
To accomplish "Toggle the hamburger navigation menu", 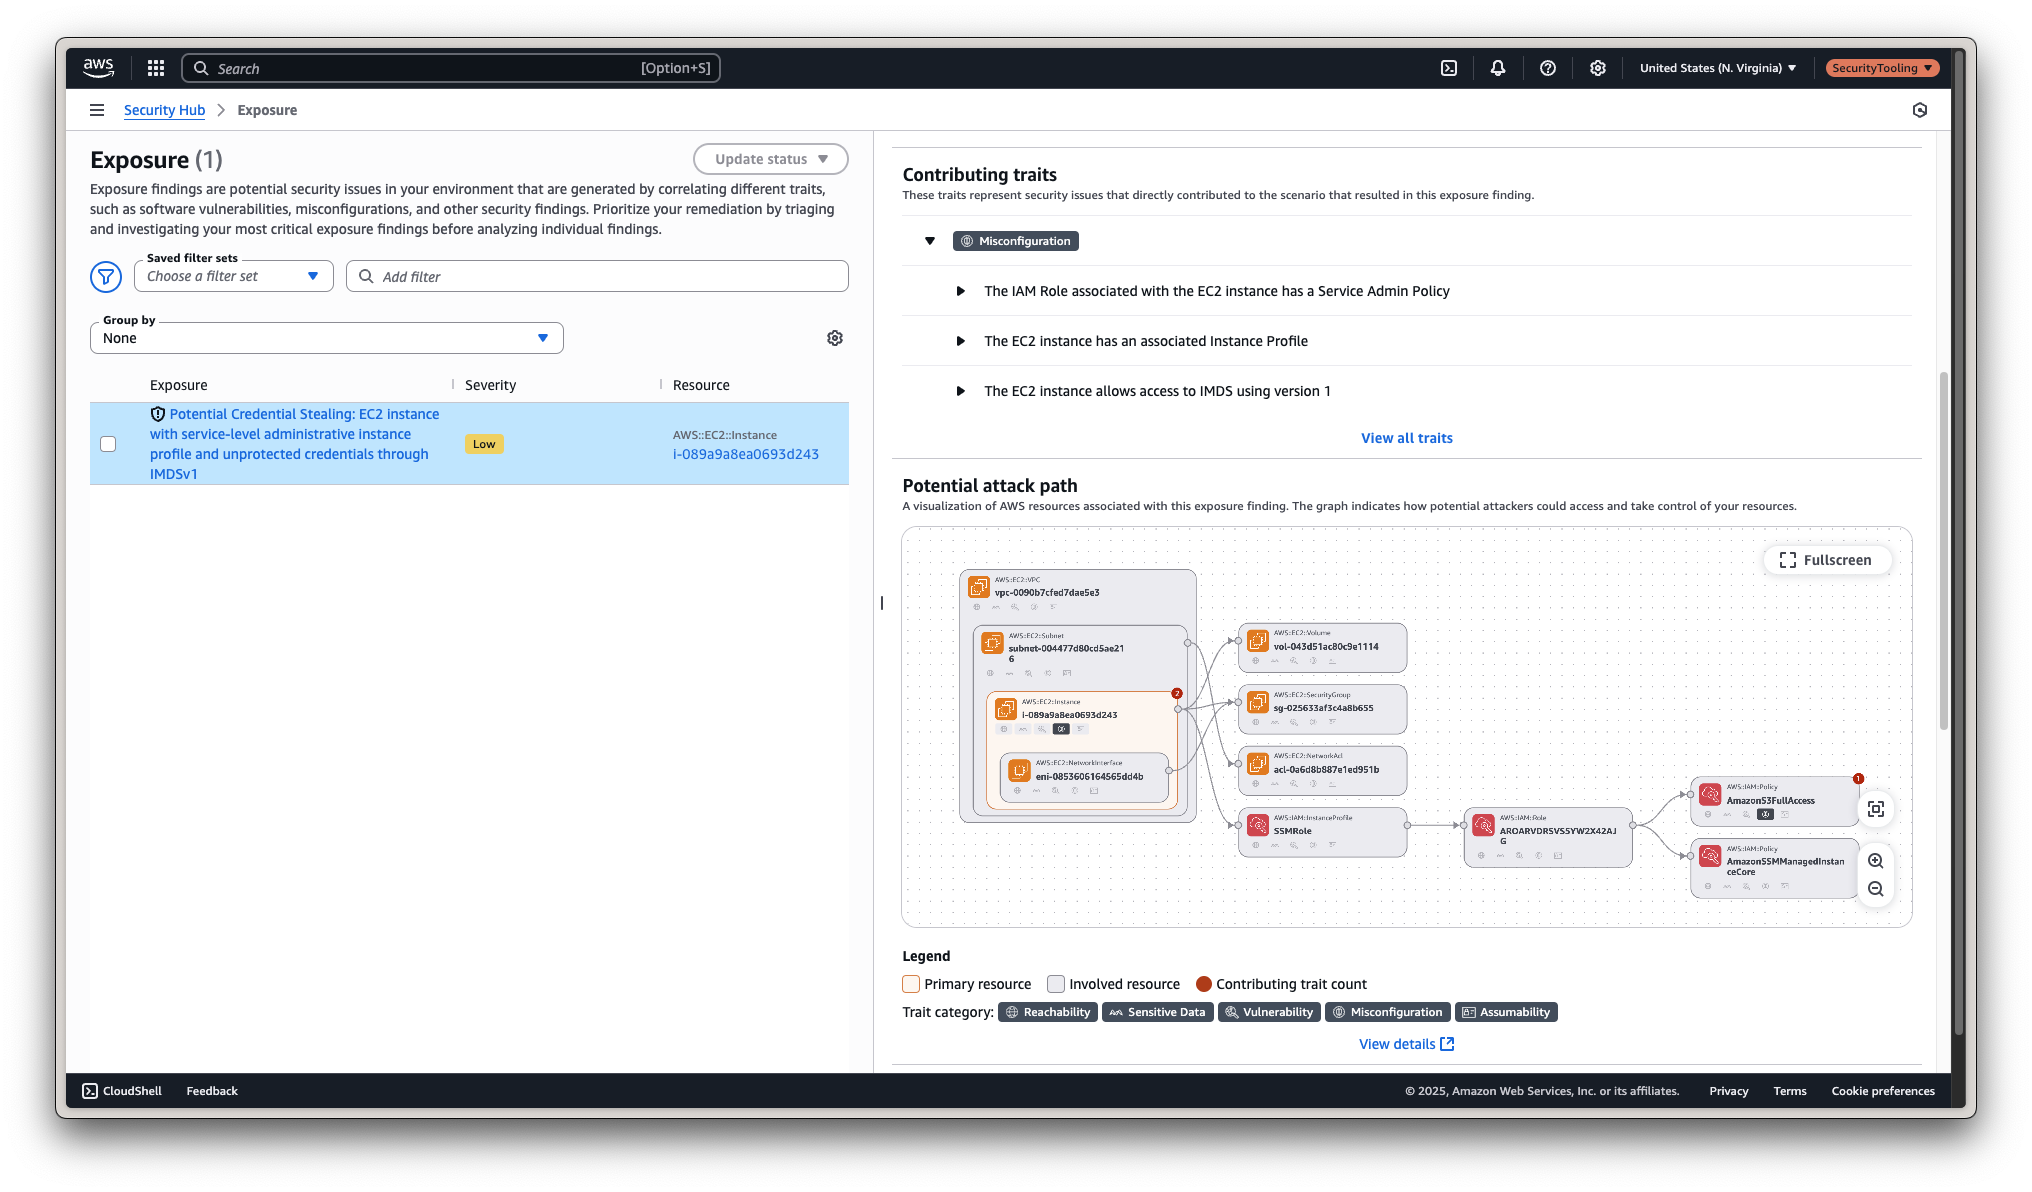I will point(97,110).
